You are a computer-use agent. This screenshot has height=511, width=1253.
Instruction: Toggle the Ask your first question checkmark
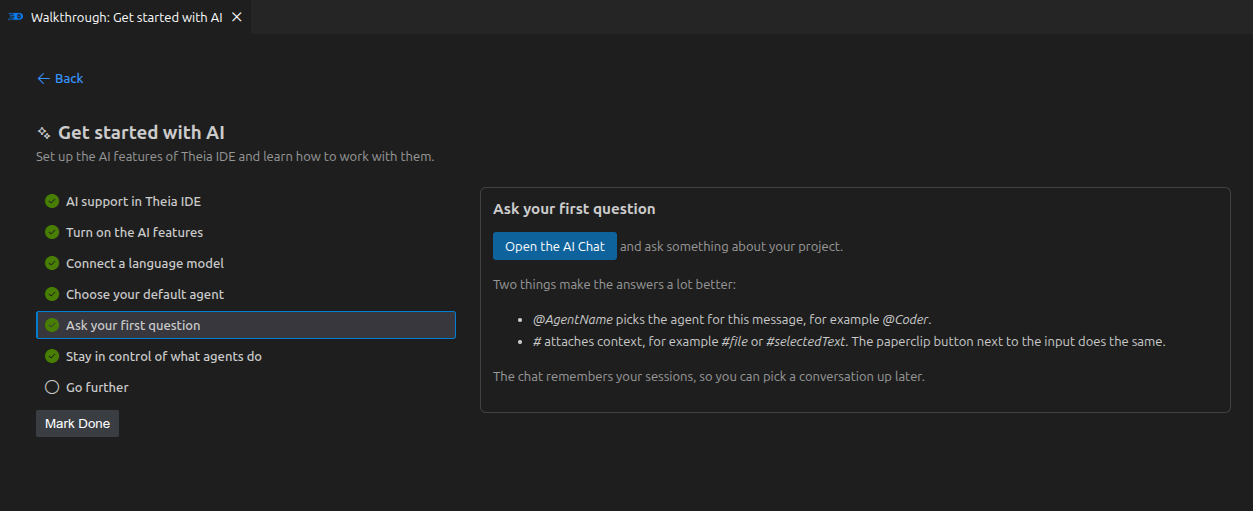pos(52,325)
